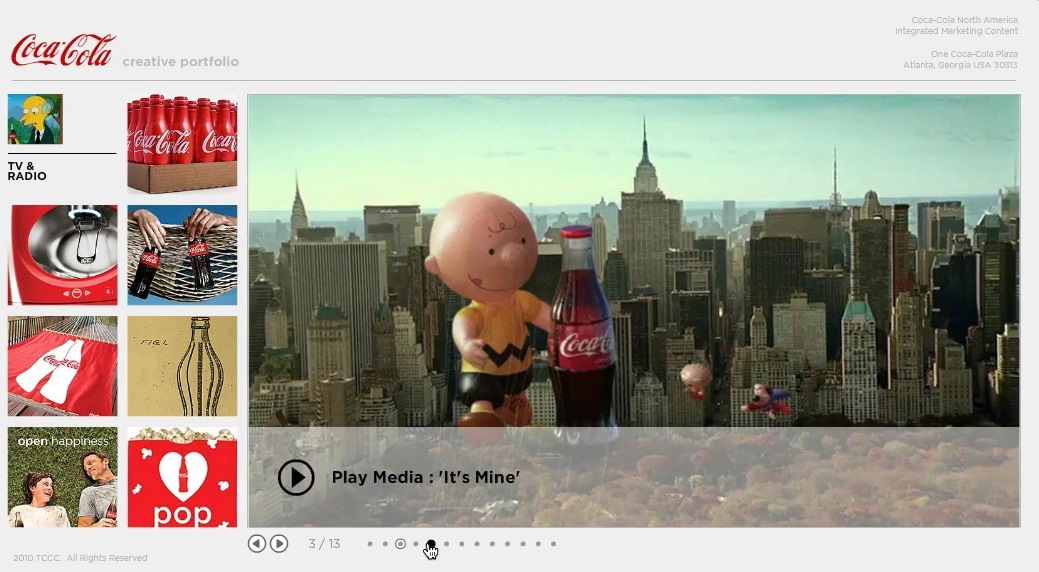Click '2010 TCCC. All Rights Reserved' footer
This screenshot has width=1039, height=572.
click(80, 558)
